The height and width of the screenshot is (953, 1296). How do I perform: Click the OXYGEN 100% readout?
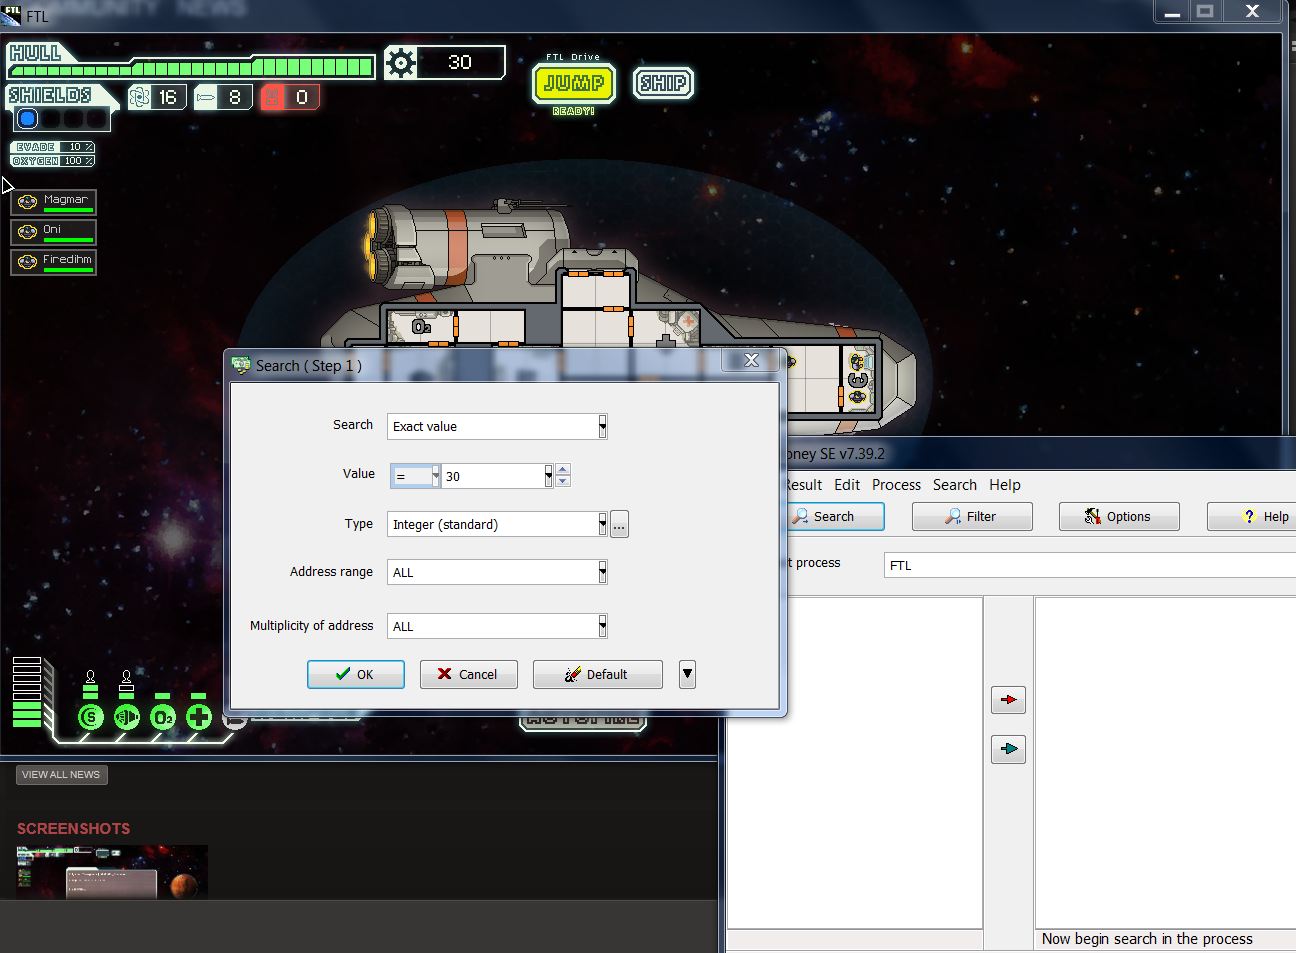point(53,161)
